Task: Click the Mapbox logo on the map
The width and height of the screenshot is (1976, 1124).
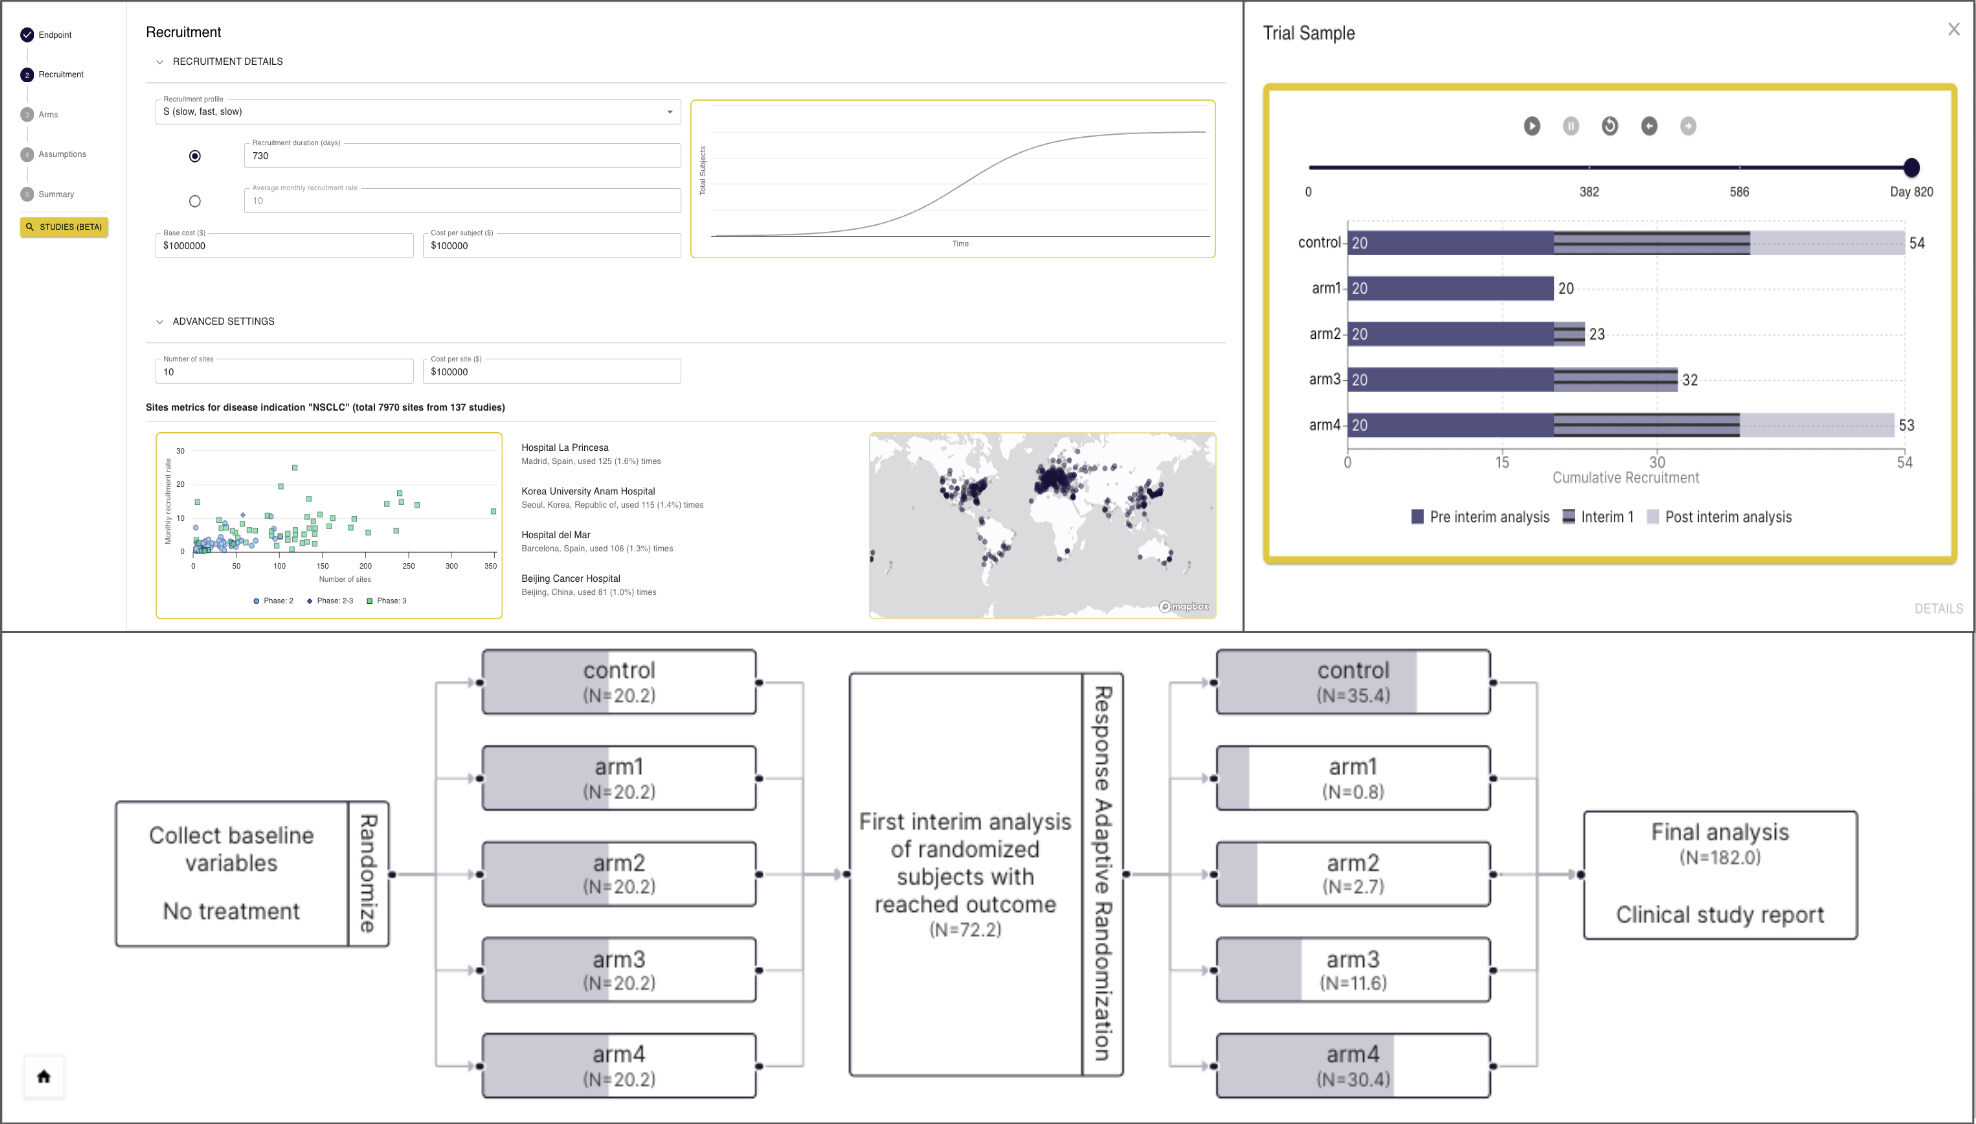Action: pos(1184,607)
